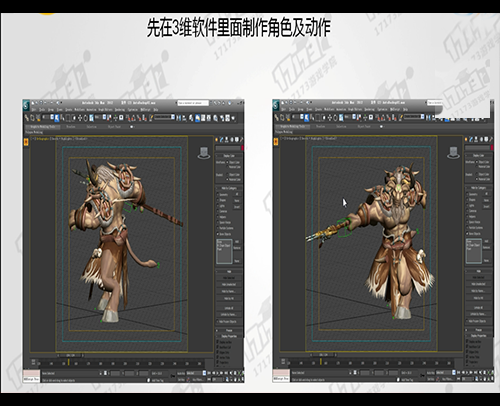Click 3ds Max application logo in left window
500x406 pixels.
pos(26,105)
